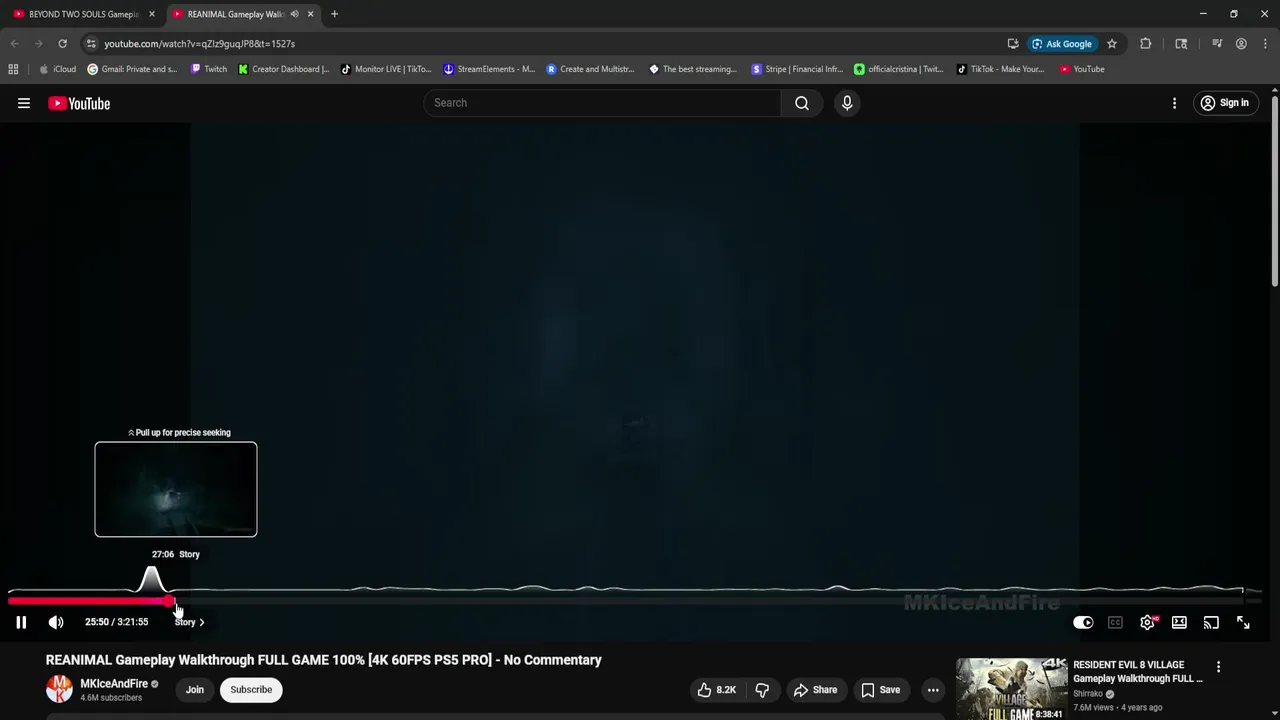Open Gmail bookmark
This screenshot has height=720, width=1280.
(x=133, y=69)
